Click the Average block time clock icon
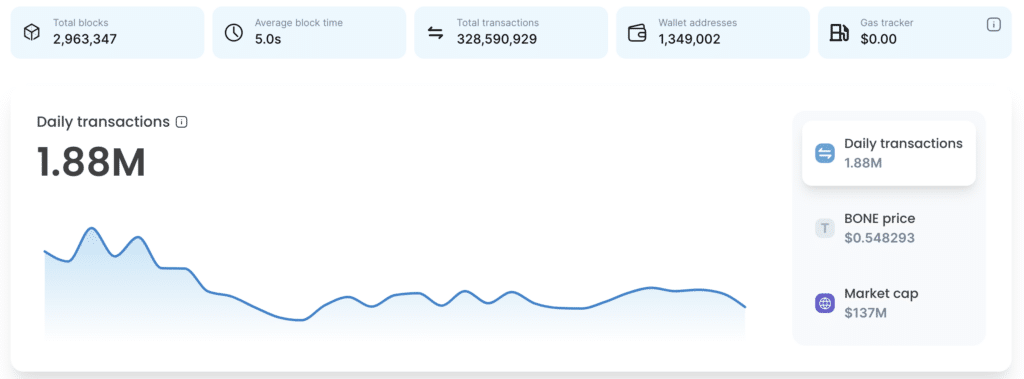The width and height of the screenshot is (1024, 379). click(233, 33)
